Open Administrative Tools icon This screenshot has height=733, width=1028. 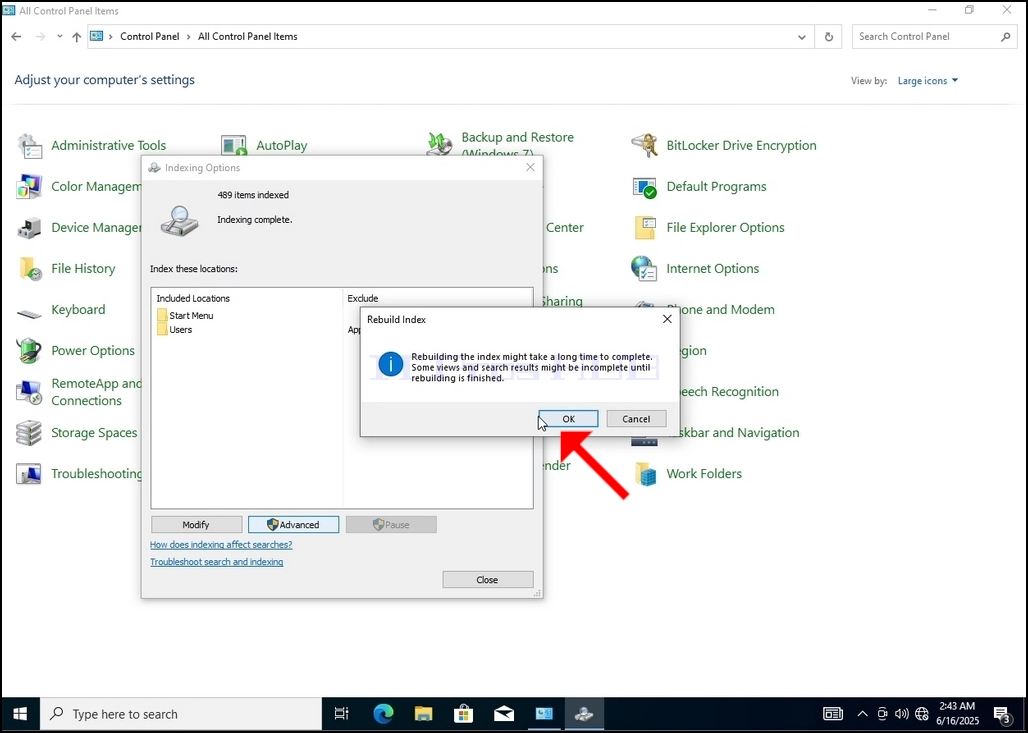coord(30,146)
